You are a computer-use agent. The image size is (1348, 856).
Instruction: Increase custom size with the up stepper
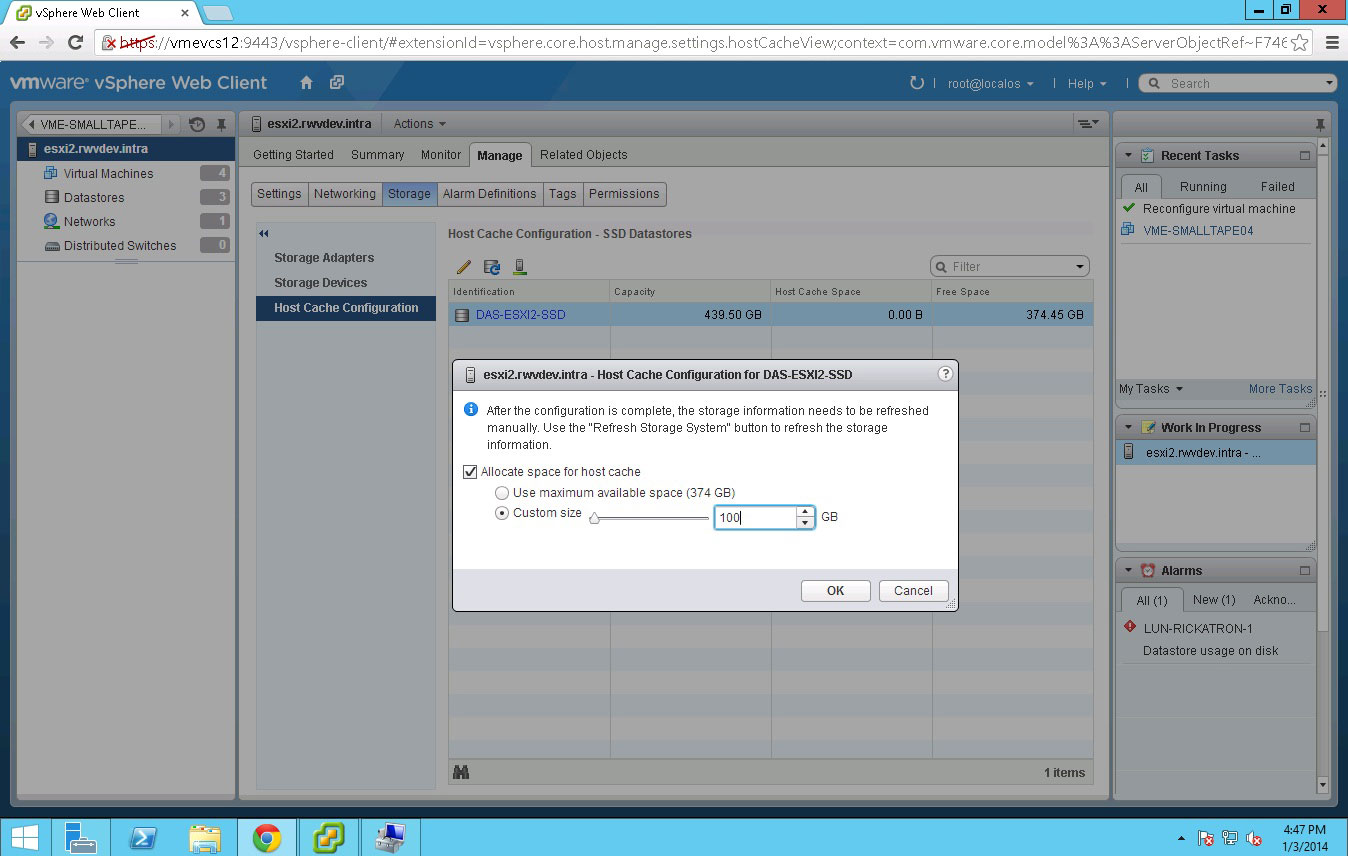805,512
